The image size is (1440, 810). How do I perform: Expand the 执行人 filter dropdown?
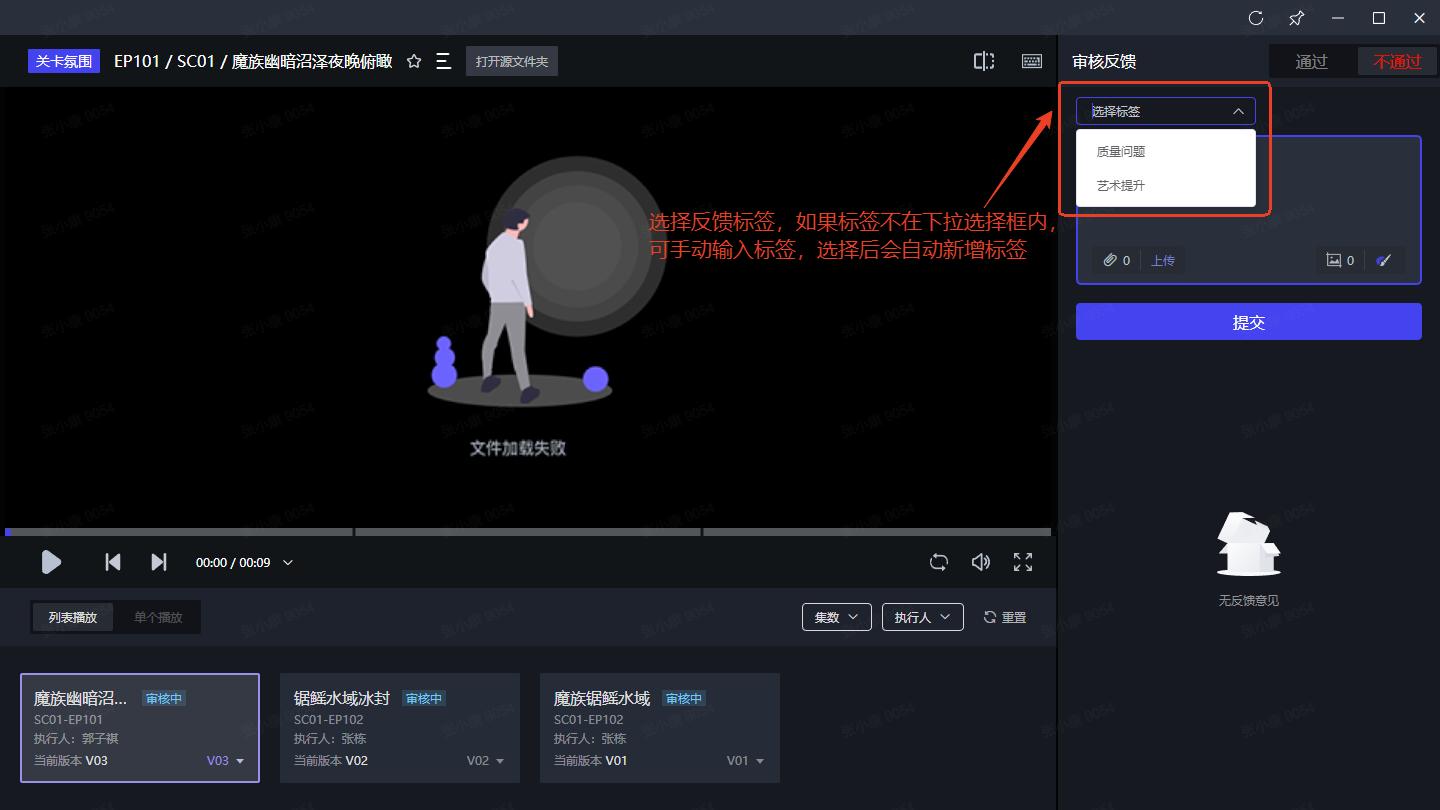tap(922, 617)
